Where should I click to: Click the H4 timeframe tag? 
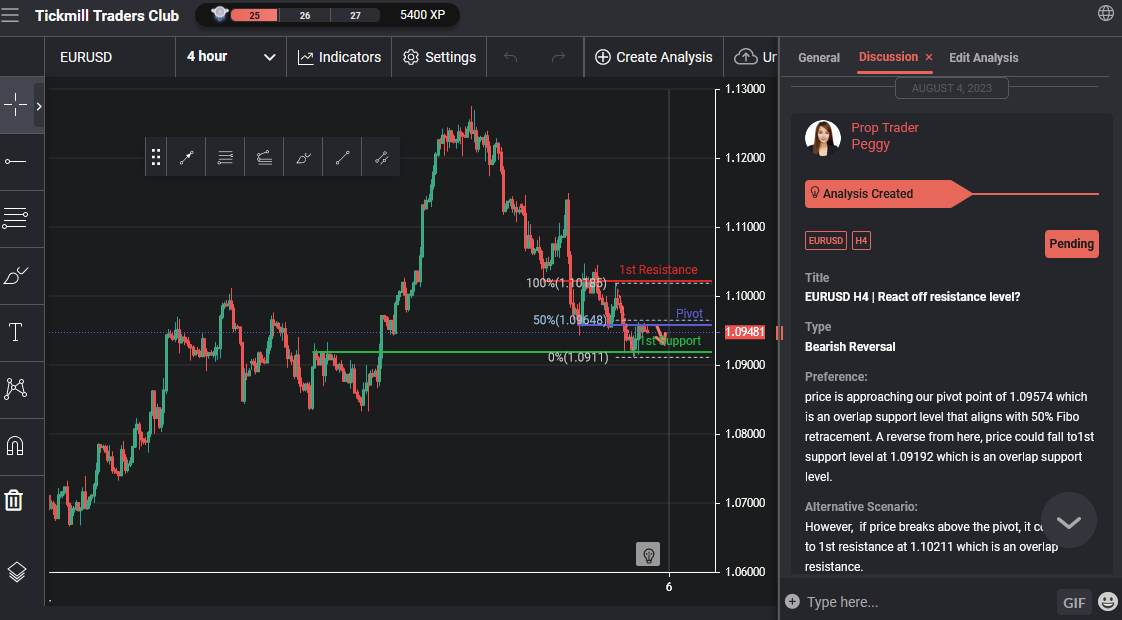coord(861,241)
